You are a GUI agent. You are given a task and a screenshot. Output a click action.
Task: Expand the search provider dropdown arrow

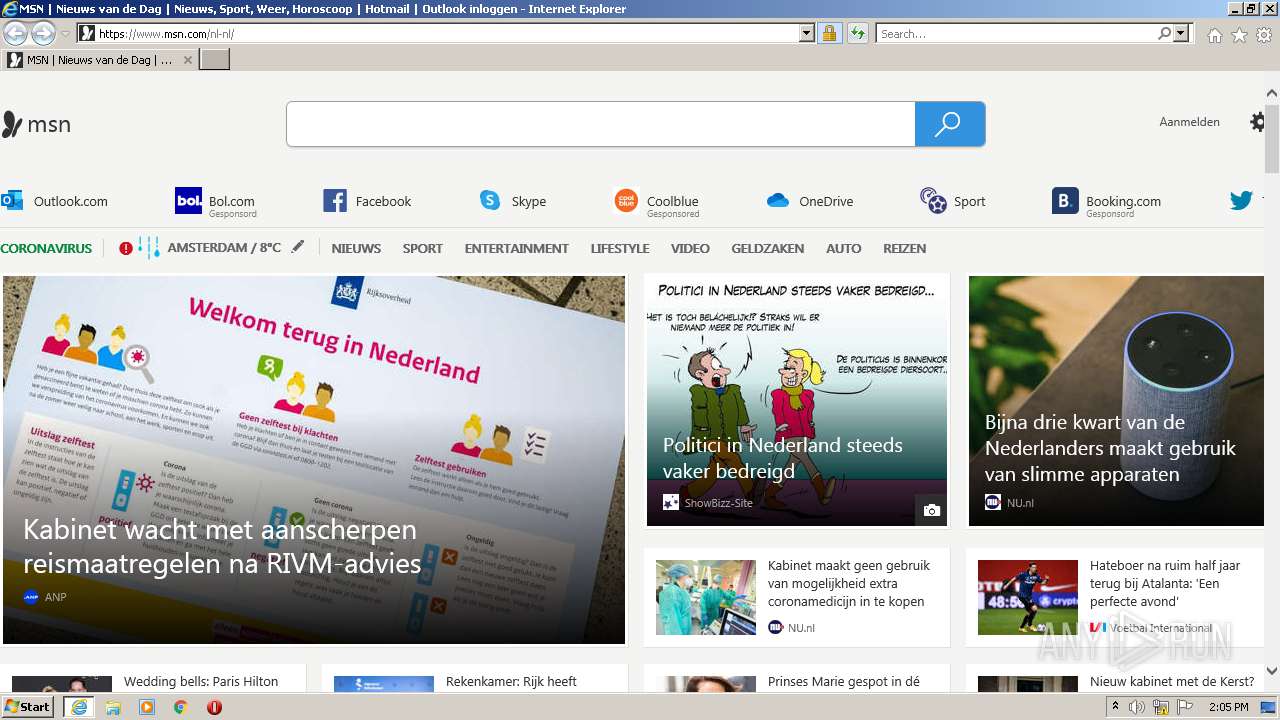click(x=1182, y=33)
